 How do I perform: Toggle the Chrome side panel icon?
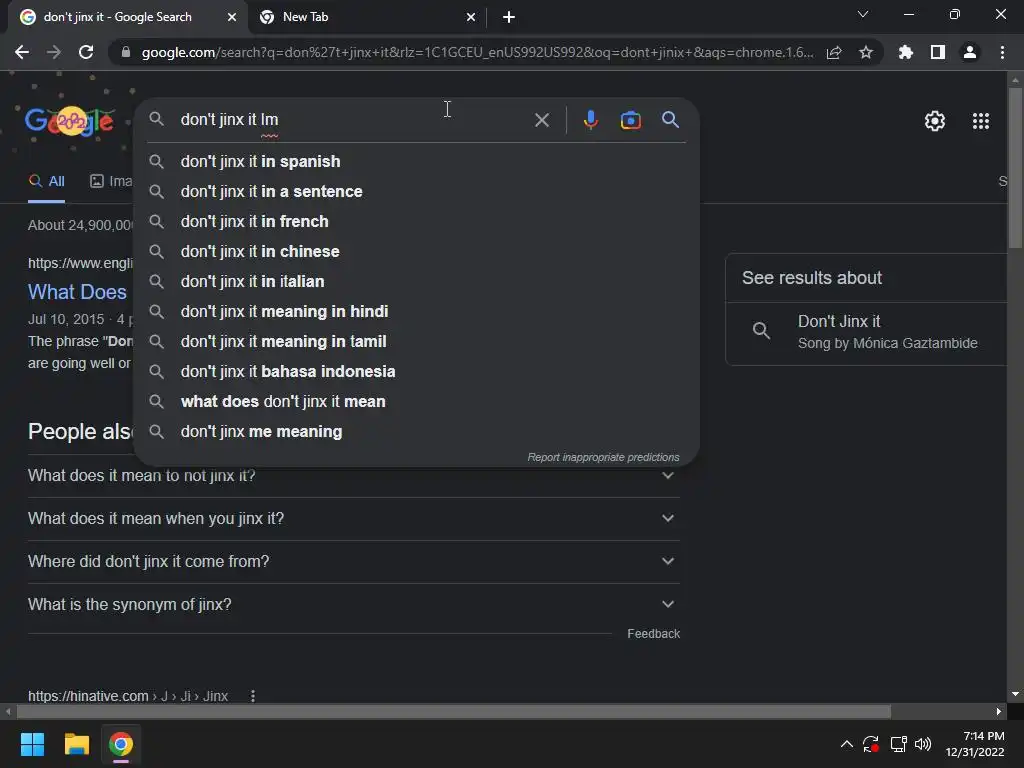pos(938,52)
